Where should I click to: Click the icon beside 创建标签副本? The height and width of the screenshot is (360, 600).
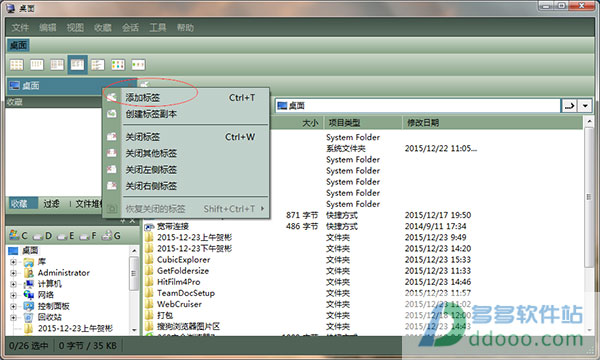coord(111,114)
